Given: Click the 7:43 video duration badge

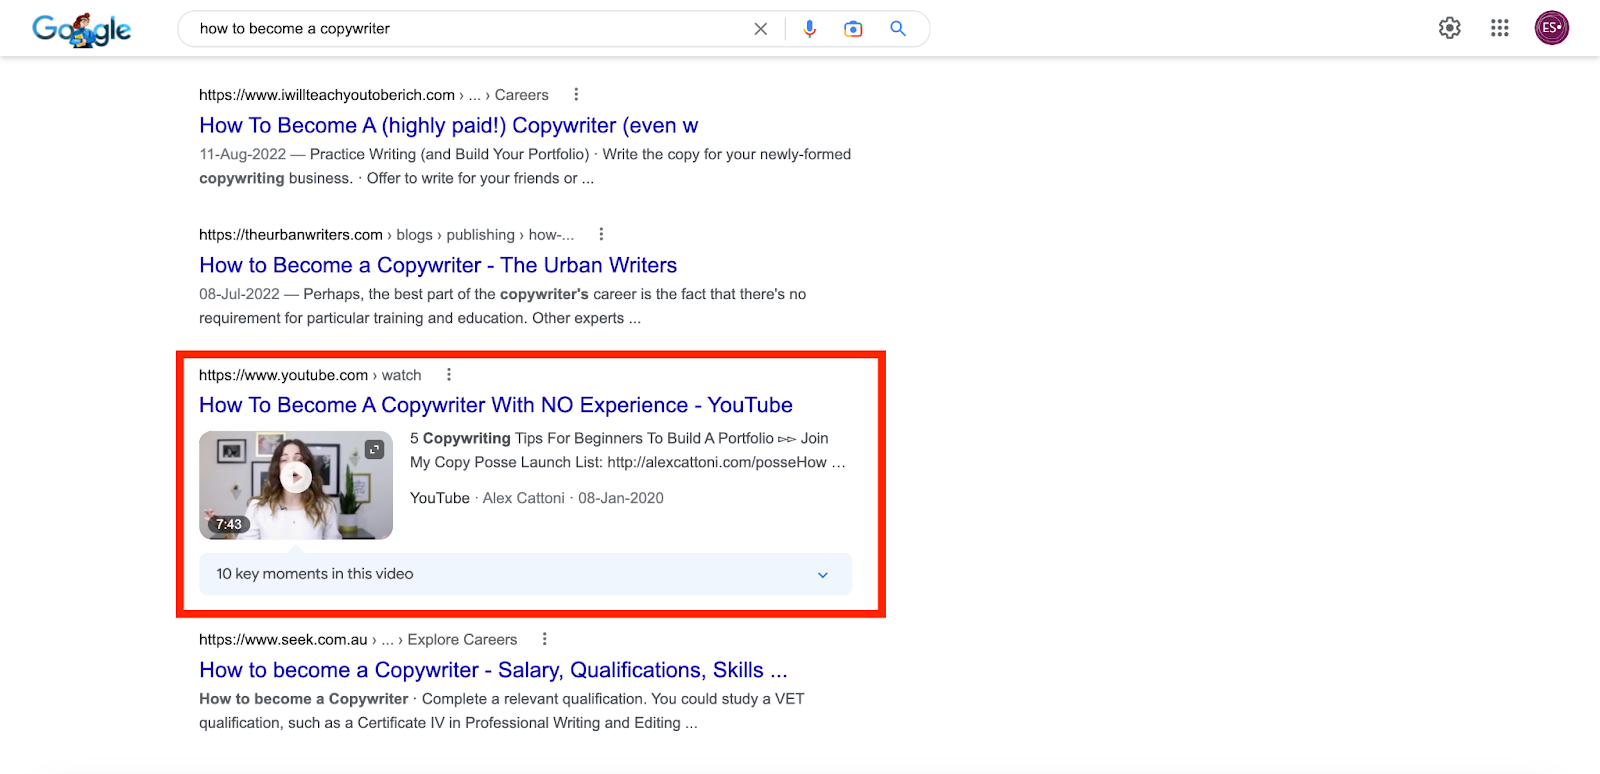Looking at the screenshot, I should (229, 524).
